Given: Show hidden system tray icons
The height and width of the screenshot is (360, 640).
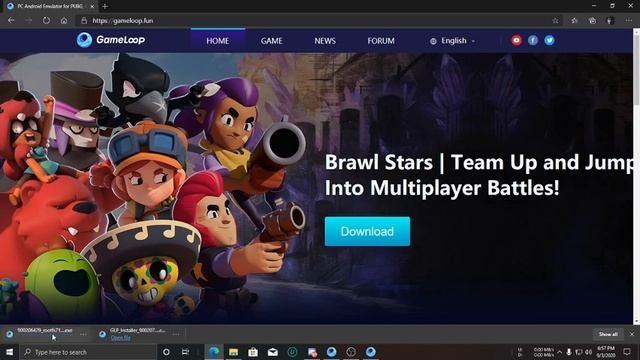Looking at the screenshot, I should pyautogui.click(x=559, y=352).
